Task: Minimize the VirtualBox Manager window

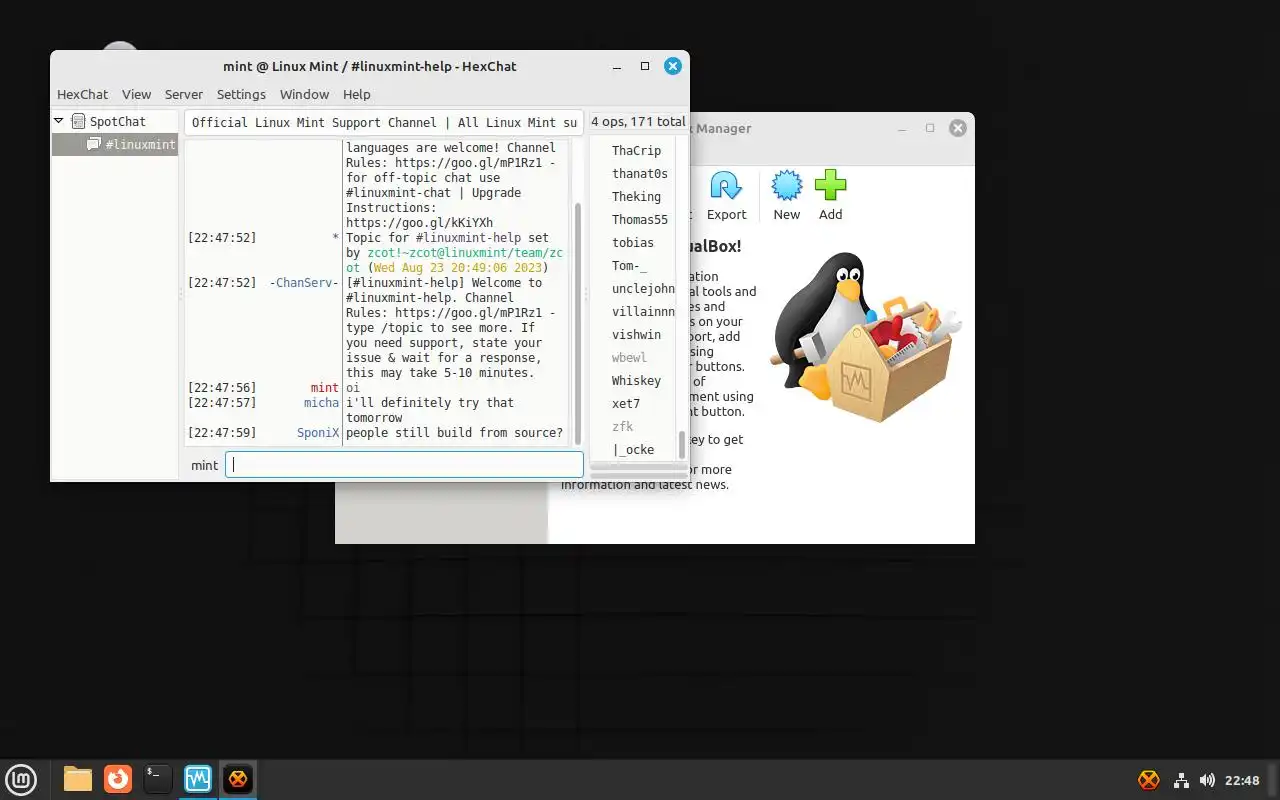Action: click(x=902, y=128)
